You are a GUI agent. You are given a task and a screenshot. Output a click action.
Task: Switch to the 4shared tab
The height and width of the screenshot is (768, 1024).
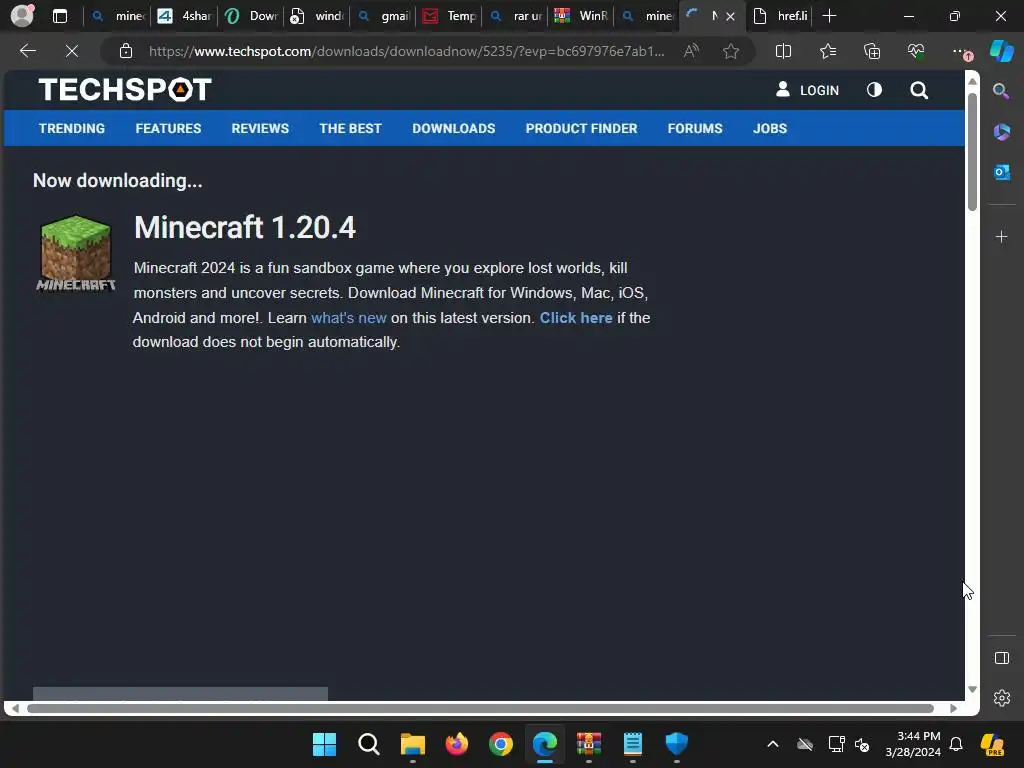pos(185,16)
